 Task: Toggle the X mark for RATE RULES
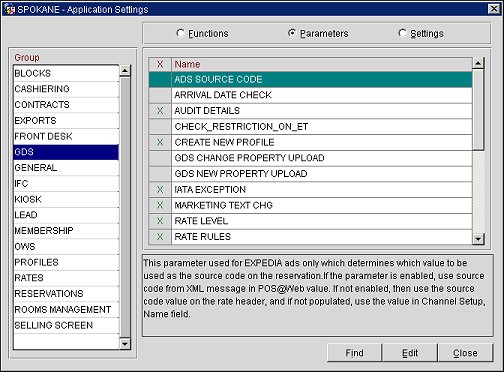(160, 237)
